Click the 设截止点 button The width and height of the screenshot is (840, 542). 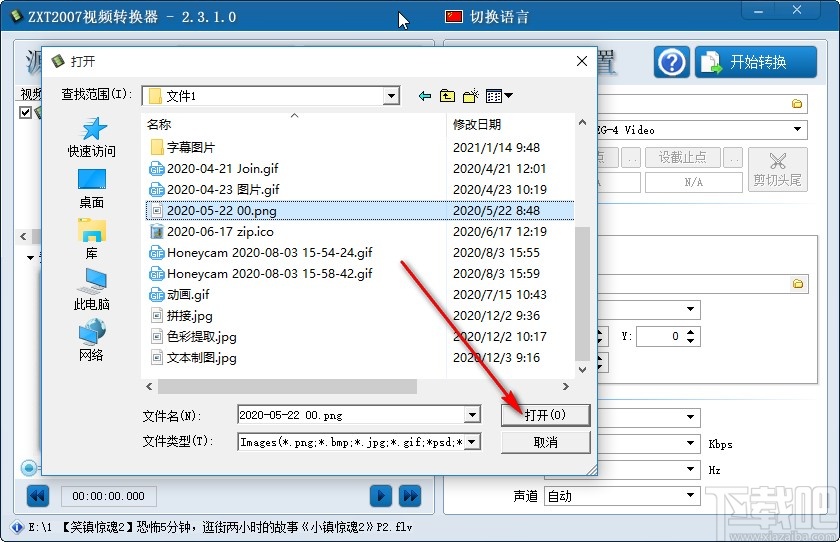pos(682,157)
